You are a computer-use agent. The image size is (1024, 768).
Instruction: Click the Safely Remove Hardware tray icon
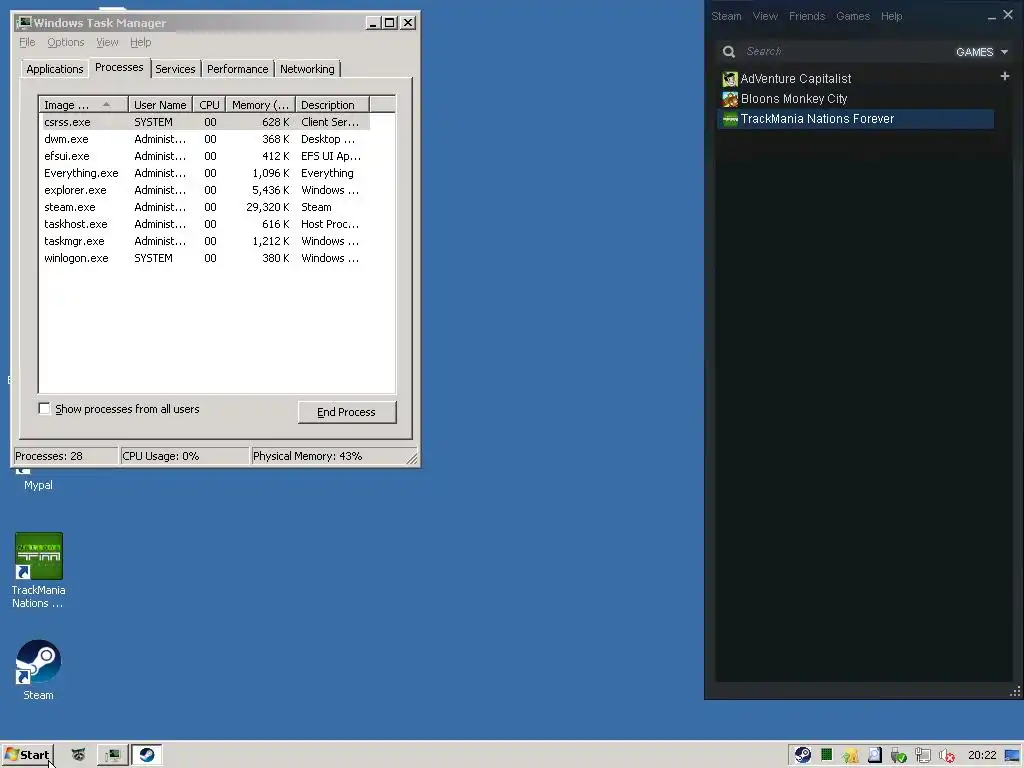[x=899, y=756]
